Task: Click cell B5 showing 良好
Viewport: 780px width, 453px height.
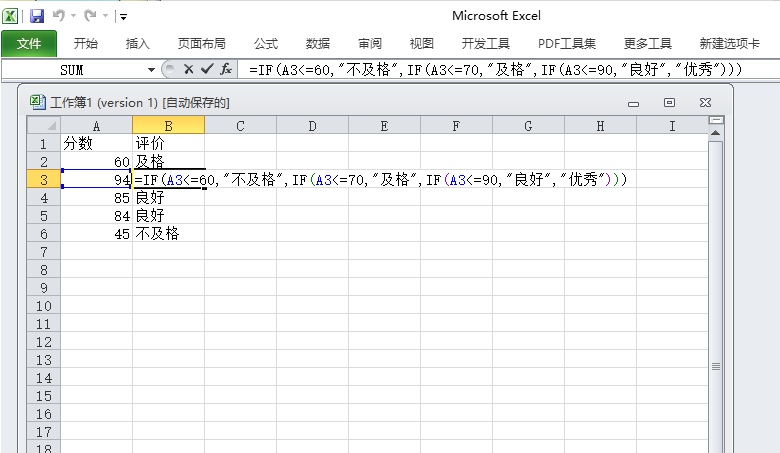Action: click(169, 216)
